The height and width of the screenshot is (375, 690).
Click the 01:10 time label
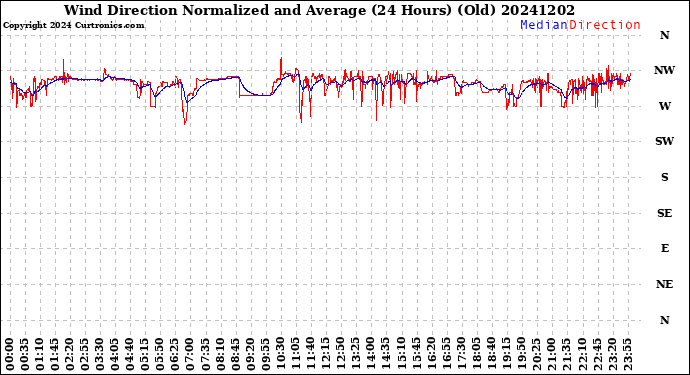pos(40,355)
